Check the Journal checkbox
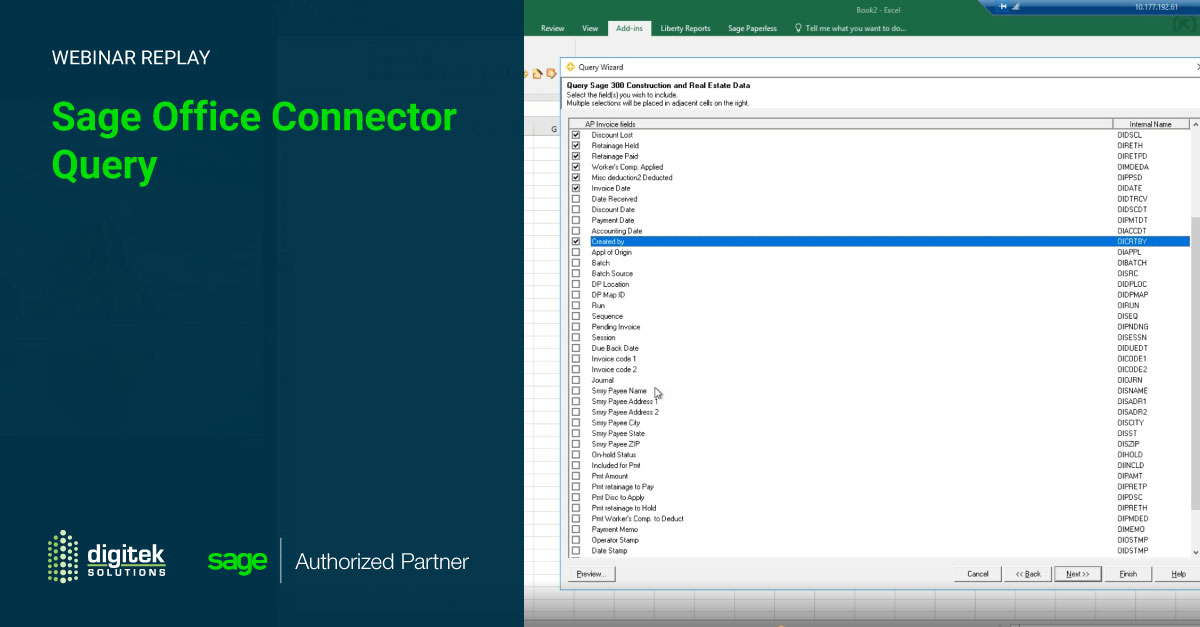The width and height of the screenshot is (1200, 627). pos(575,380)
